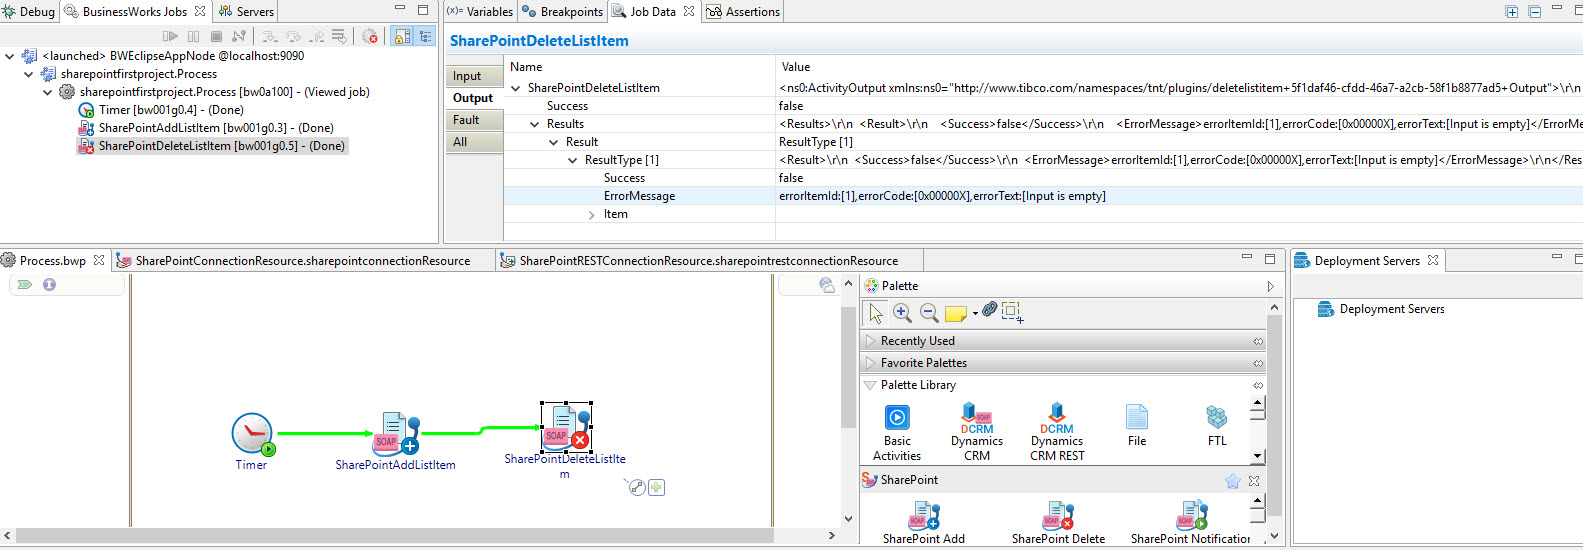Open the Breakpoints tab
Viewport: 1583px width, 550px height.
tap(563, 12)
